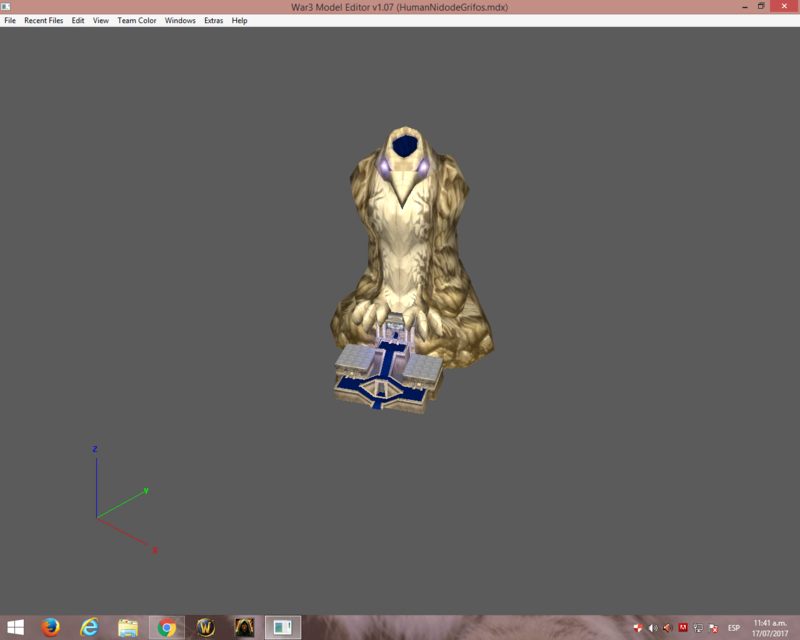Open the Help menu
Viewport: 800px width, 640px height.
click(239, 20)
